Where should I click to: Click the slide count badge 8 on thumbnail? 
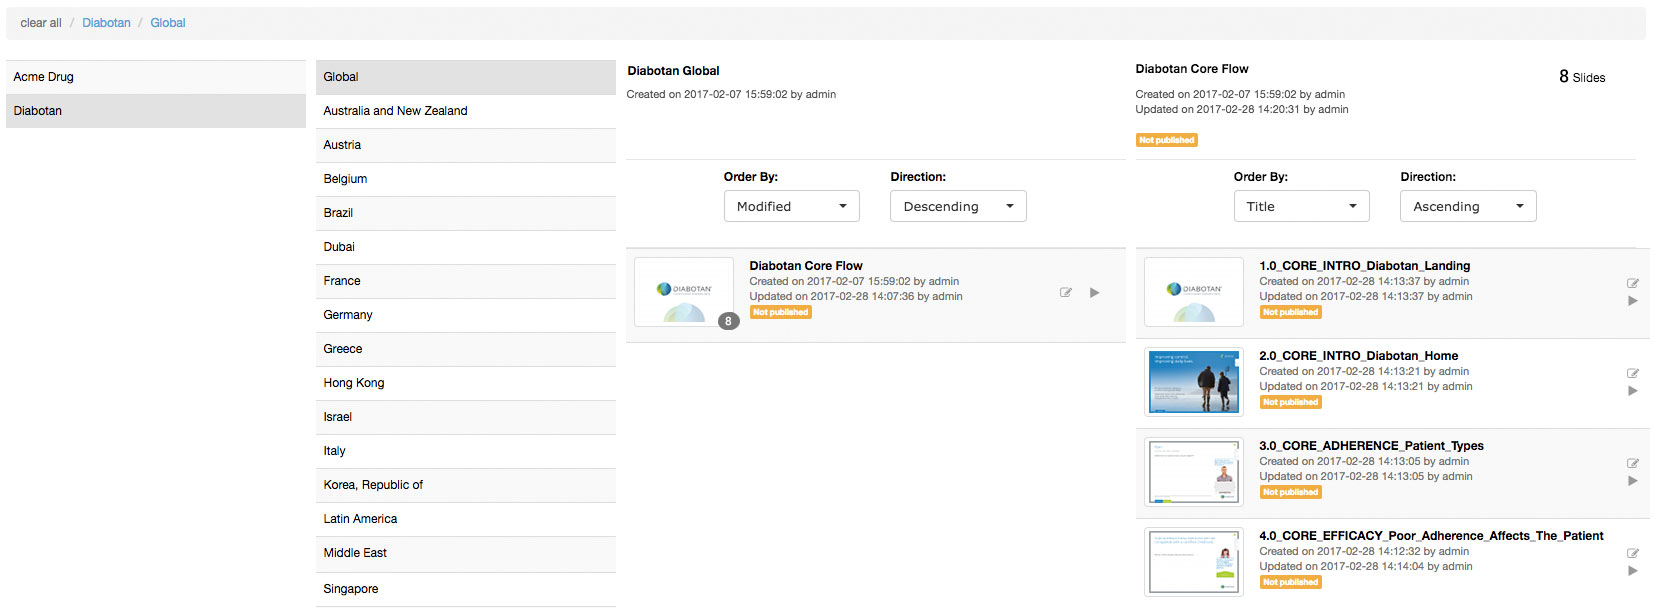tap(729, 321)
